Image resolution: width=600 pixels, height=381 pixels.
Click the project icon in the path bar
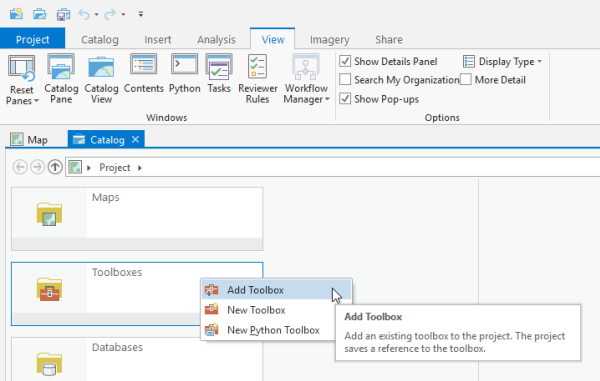point(75,167)
